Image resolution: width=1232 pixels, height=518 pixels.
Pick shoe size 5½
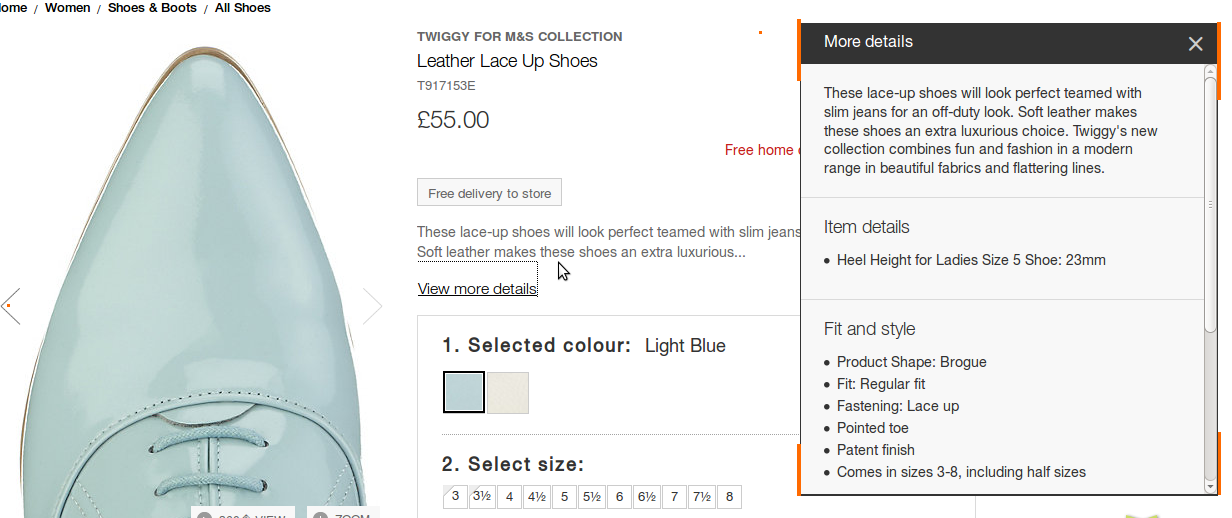(591, 497)
